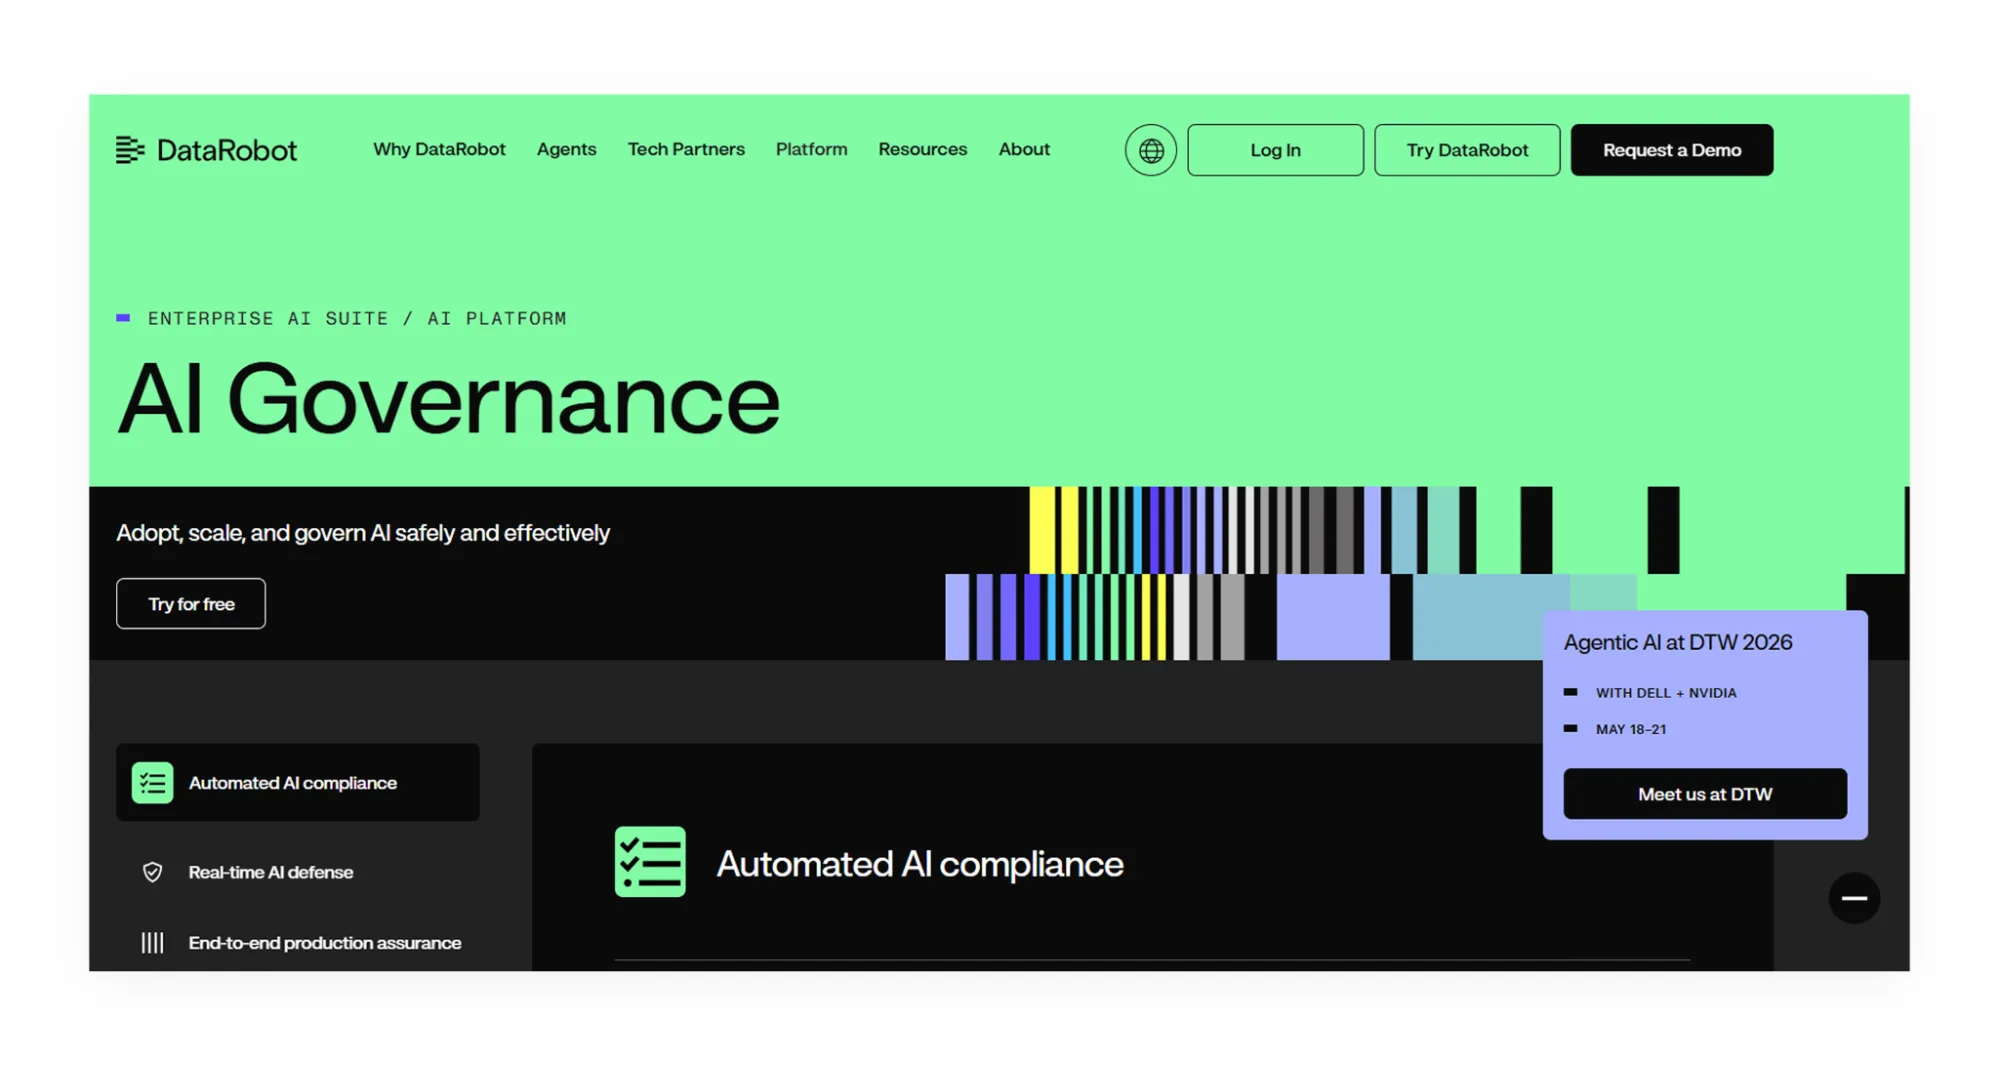Click the DataRobot logo icon
1999x1066 pixels.
(x=130, y=150)
